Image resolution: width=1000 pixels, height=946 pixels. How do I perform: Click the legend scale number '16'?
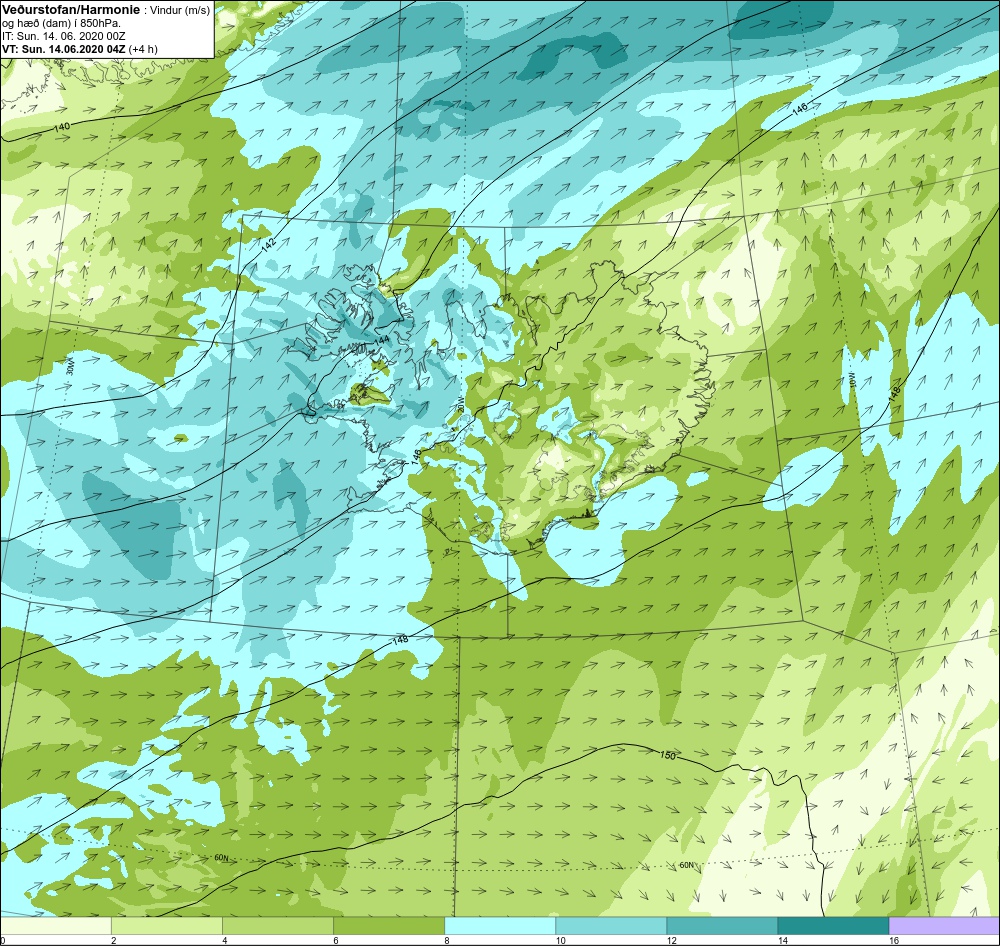point(893,940)
